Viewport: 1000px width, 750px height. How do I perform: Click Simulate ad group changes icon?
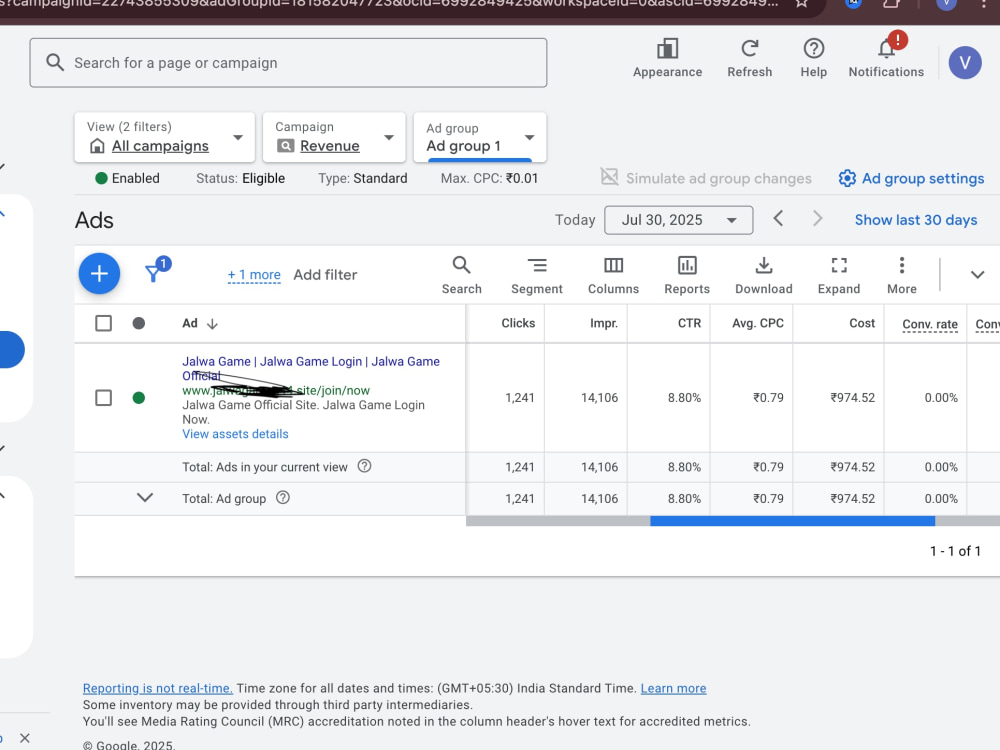click(x=610, y=177)
